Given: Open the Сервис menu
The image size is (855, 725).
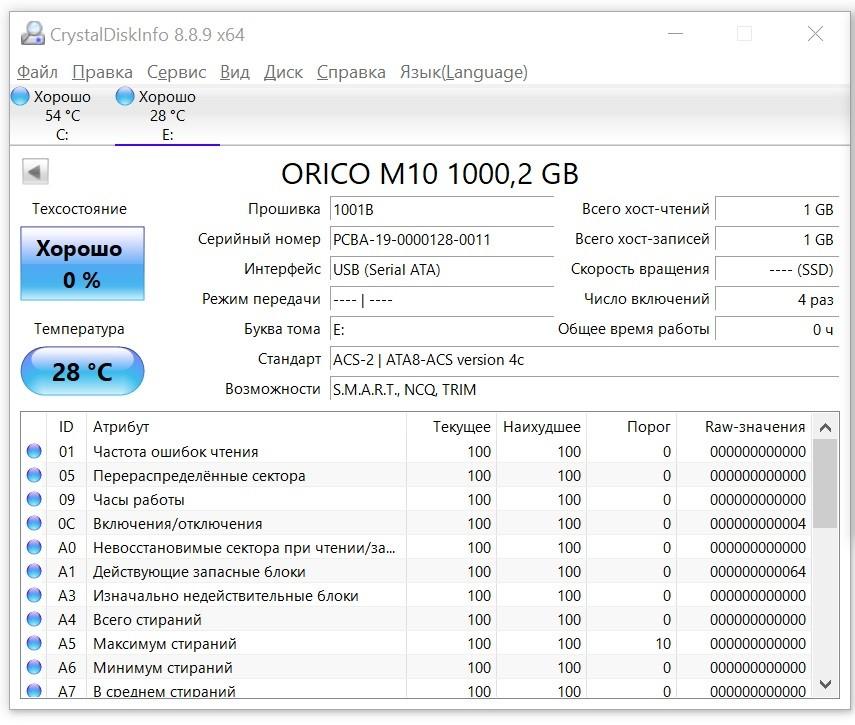Looking at the screenshot, I should [x=176, y=72].
